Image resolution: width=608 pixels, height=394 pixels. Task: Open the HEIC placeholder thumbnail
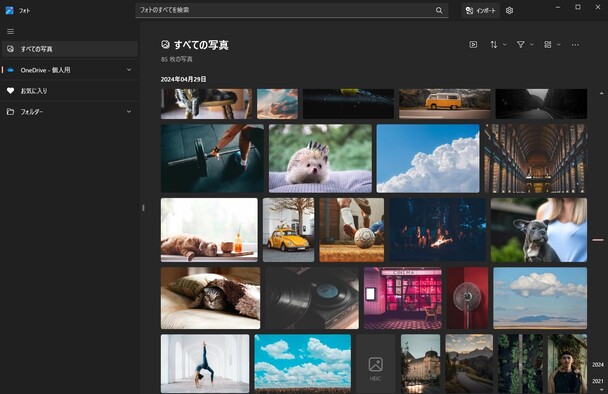pyautogui.click(x=375, y=364)
